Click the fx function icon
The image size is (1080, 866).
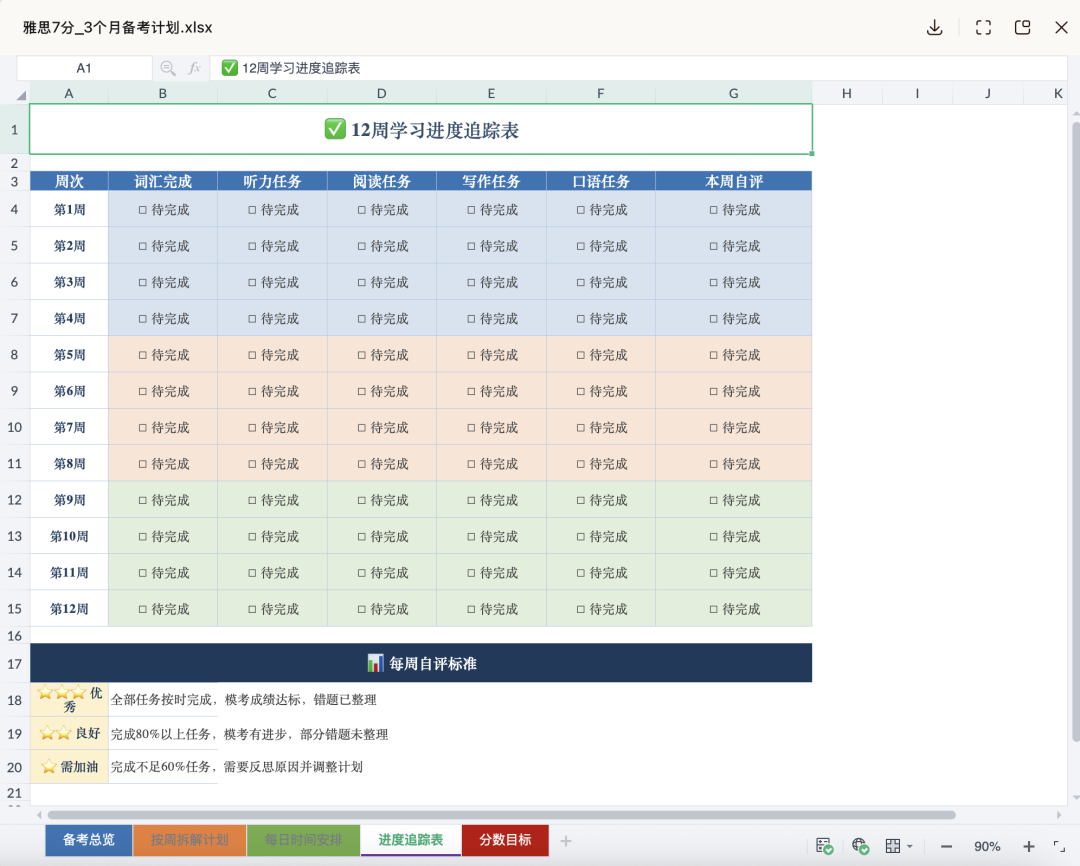tap(194, 68)
